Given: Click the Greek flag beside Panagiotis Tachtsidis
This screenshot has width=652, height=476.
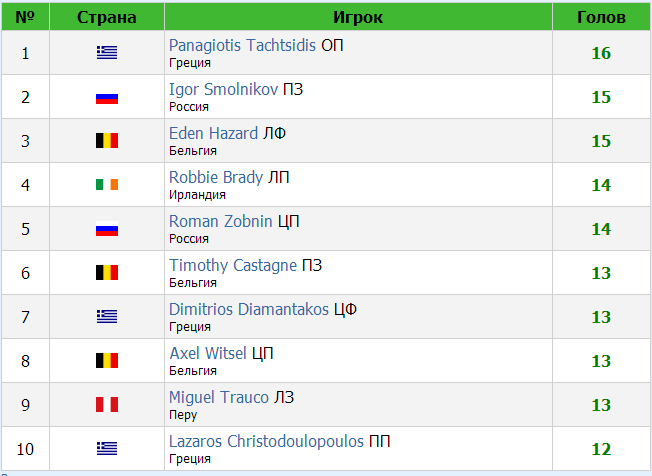Looking at the screenshot, I should click(x=107, y=53).
